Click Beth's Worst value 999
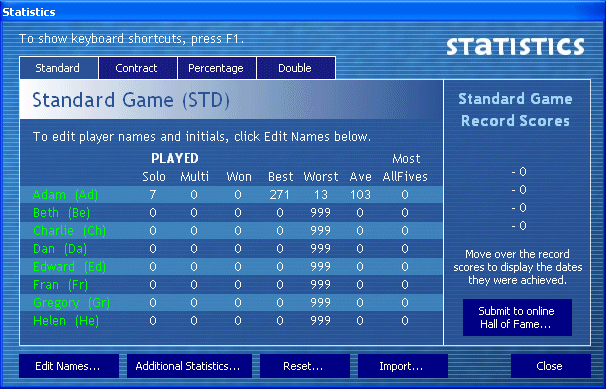The height and width of the screenshot is (389, 606). click(x=320, y=213)
